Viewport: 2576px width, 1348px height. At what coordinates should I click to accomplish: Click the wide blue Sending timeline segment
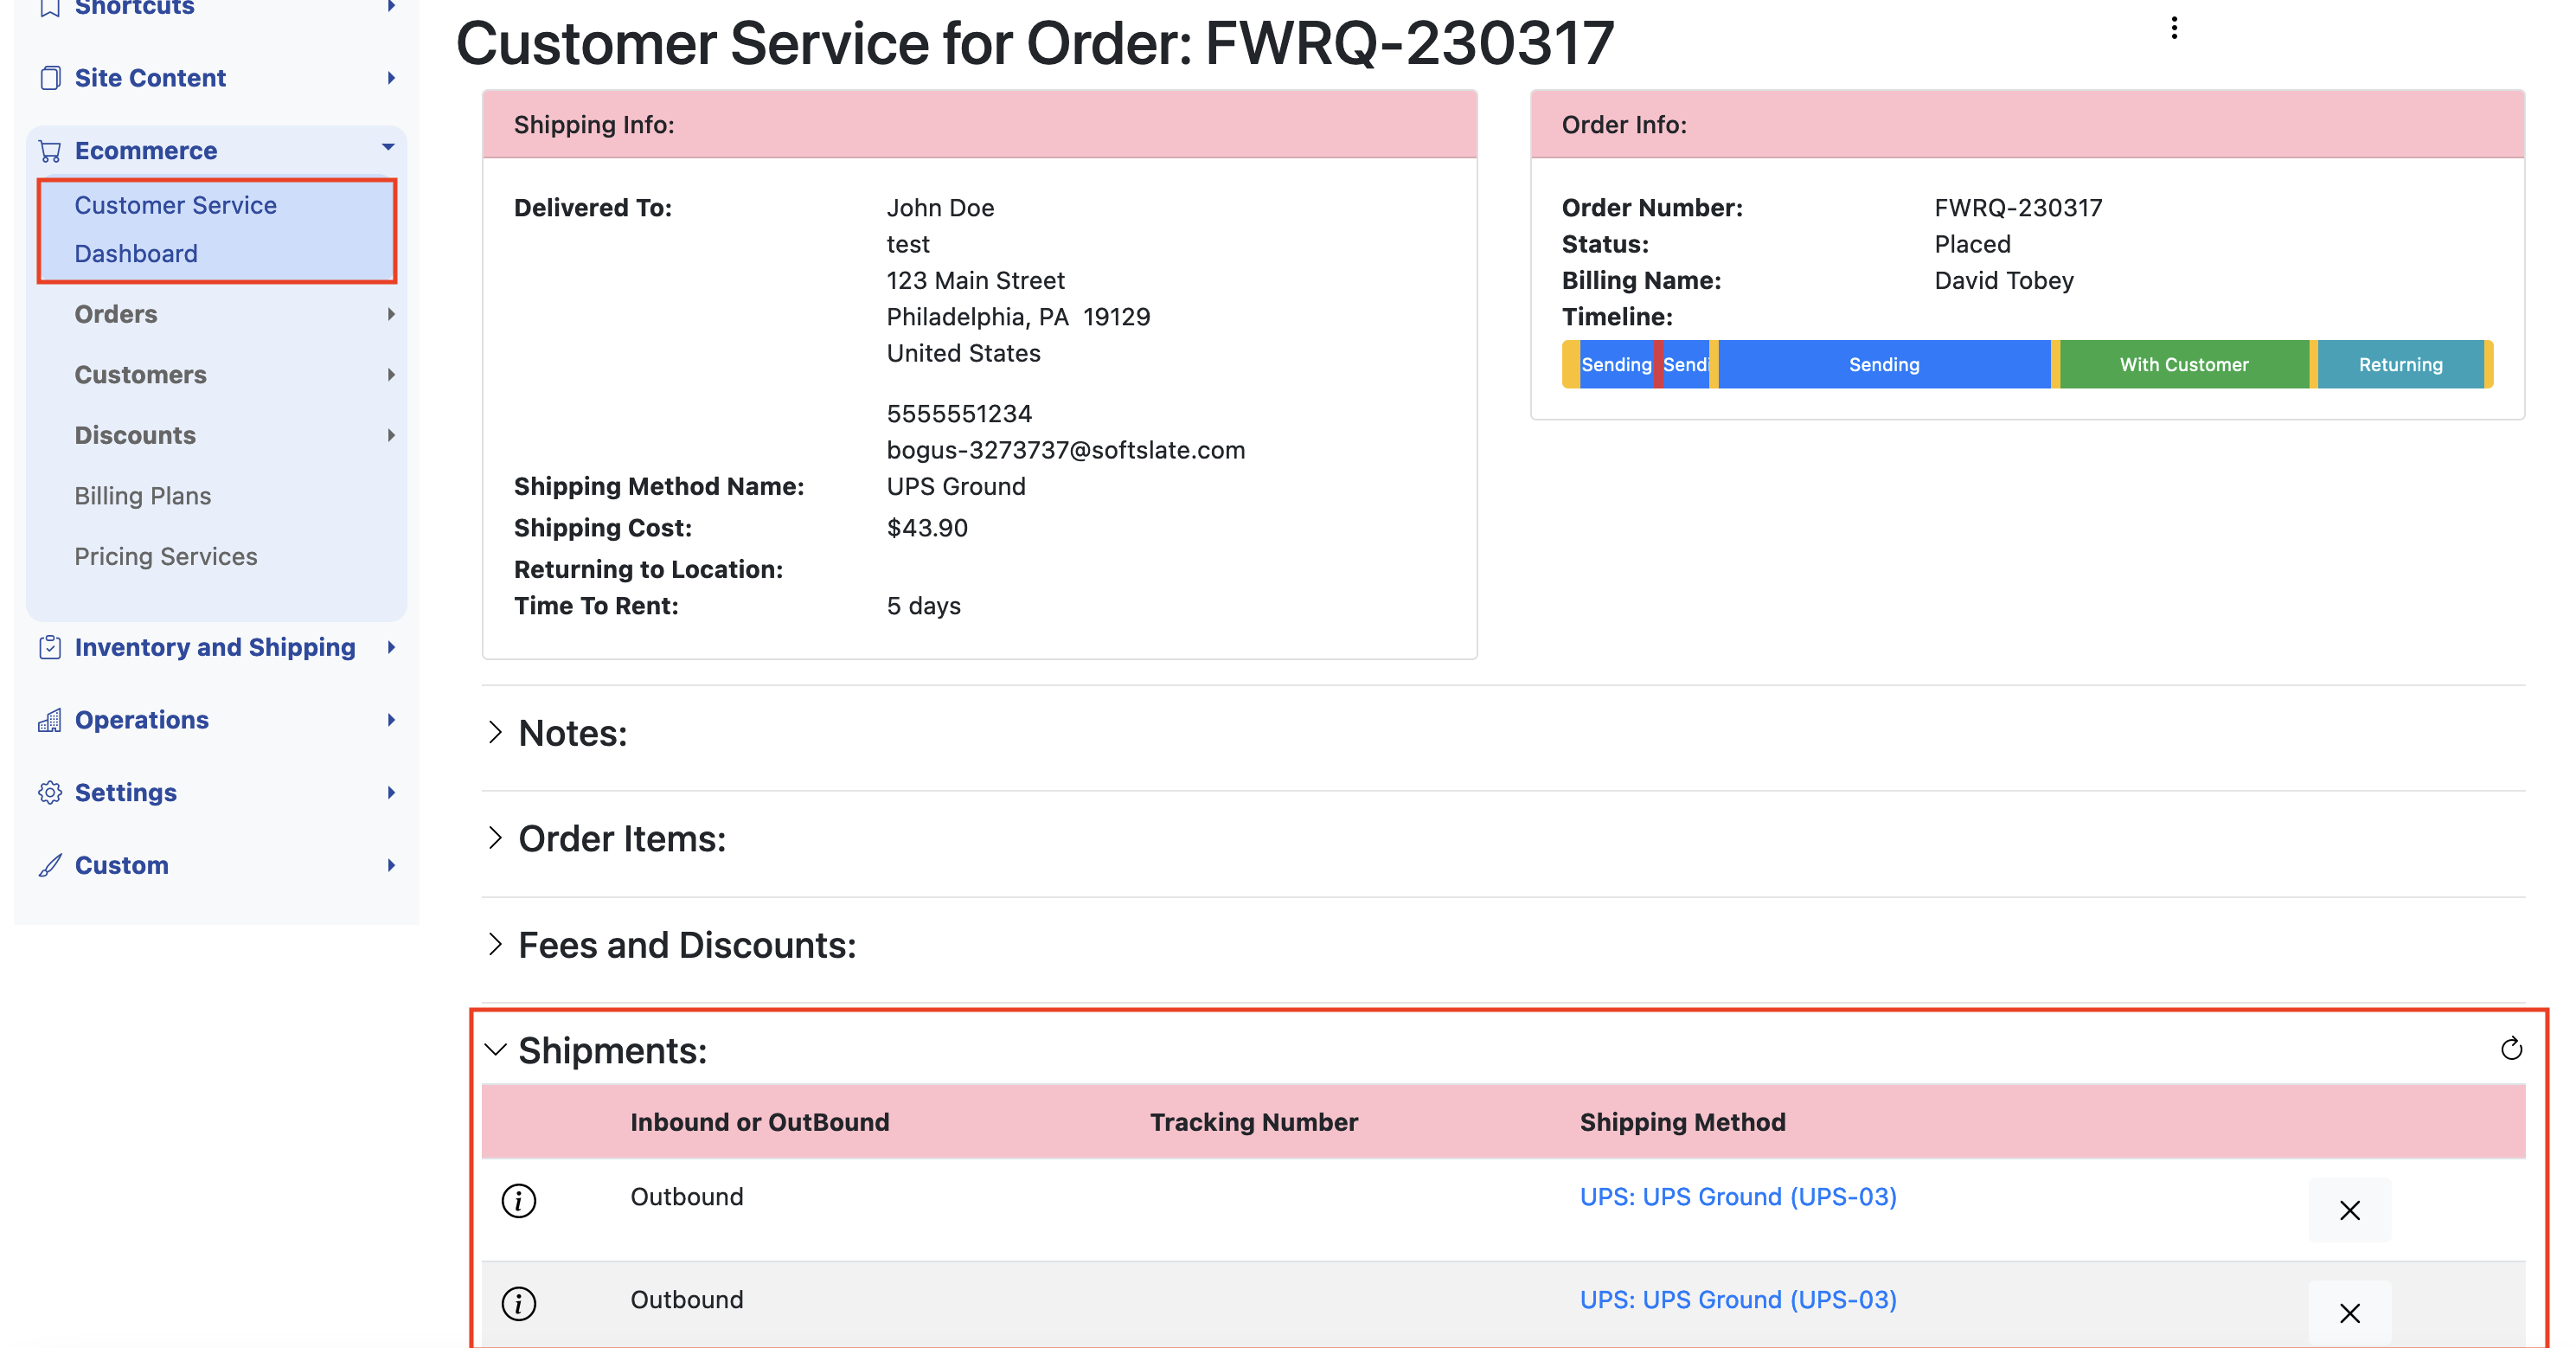click(x=1884, y=365)
